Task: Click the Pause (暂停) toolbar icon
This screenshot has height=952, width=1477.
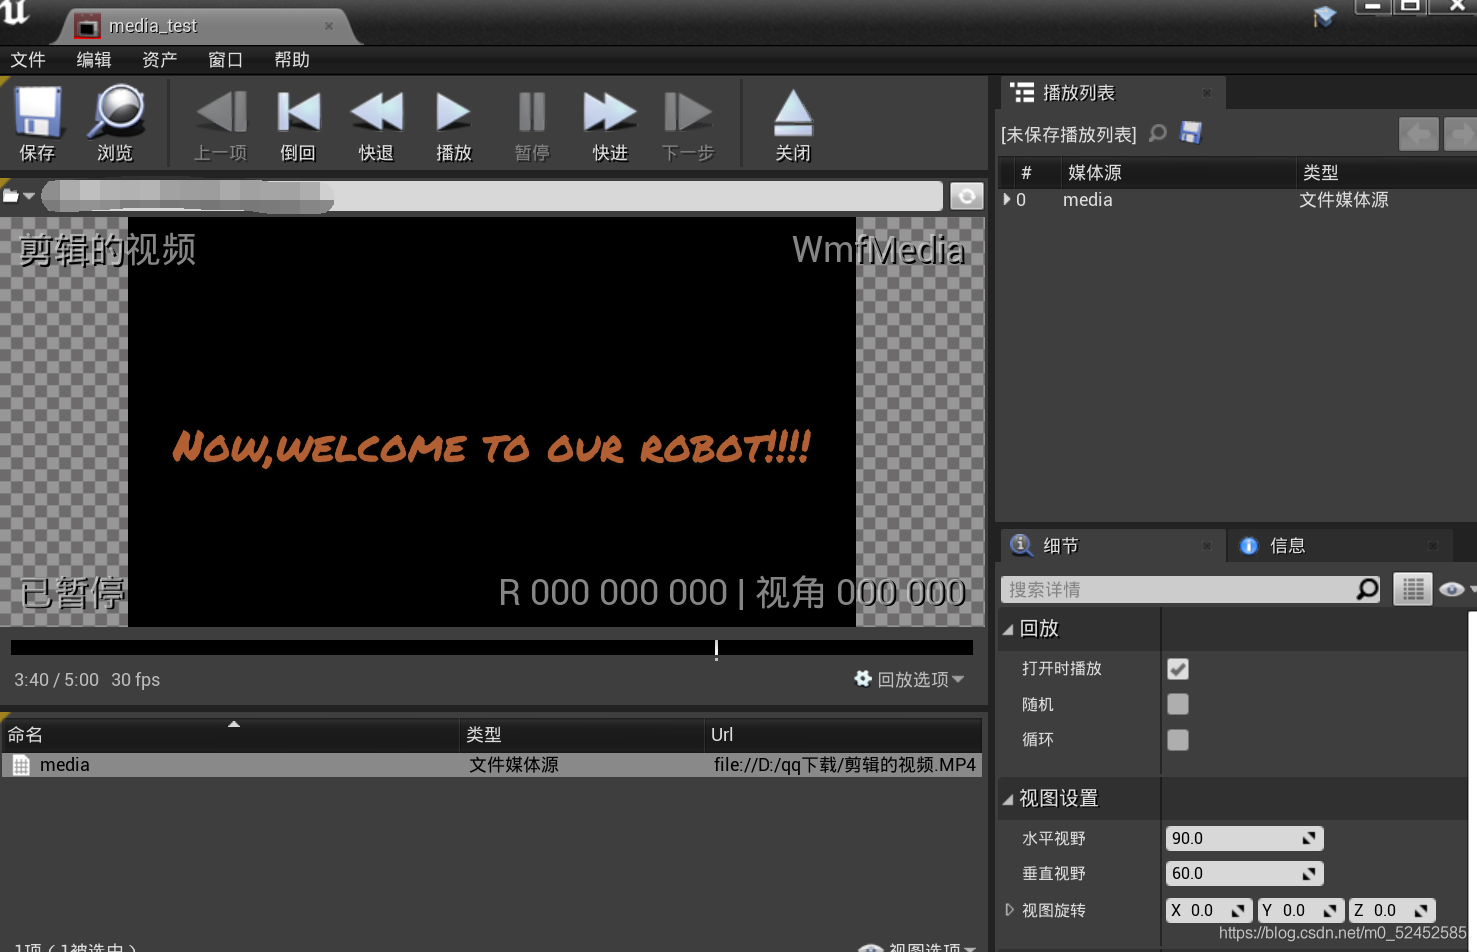Action: coord(532,112)
